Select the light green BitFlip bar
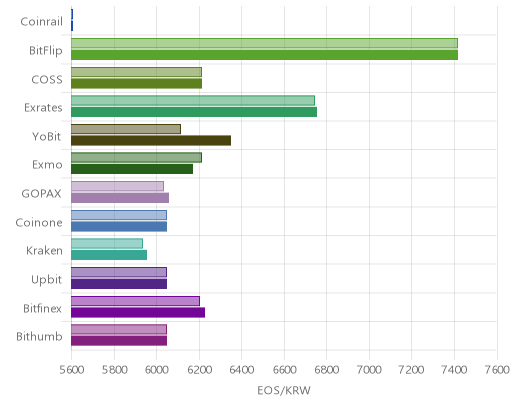 click(264, 43)
